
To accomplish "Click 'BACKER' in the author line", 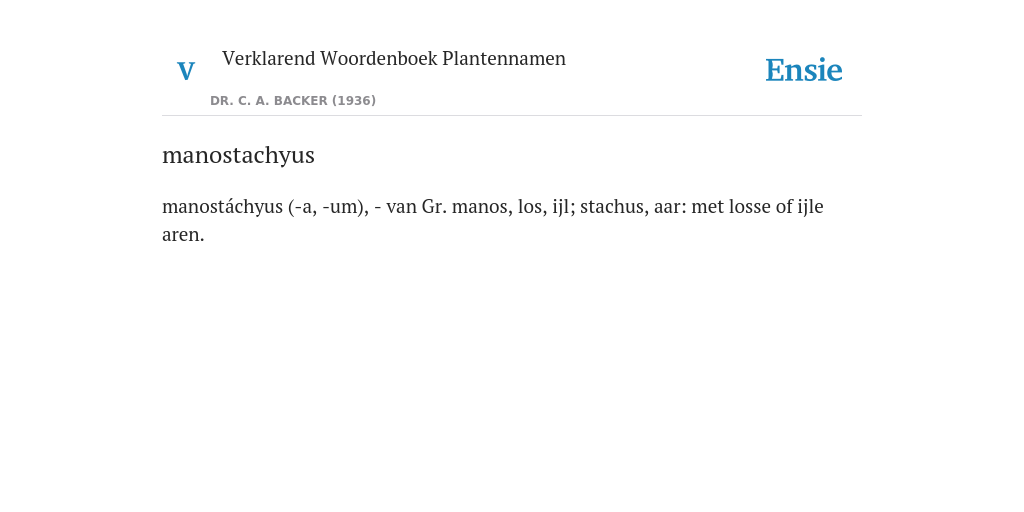I will (302, 101).
